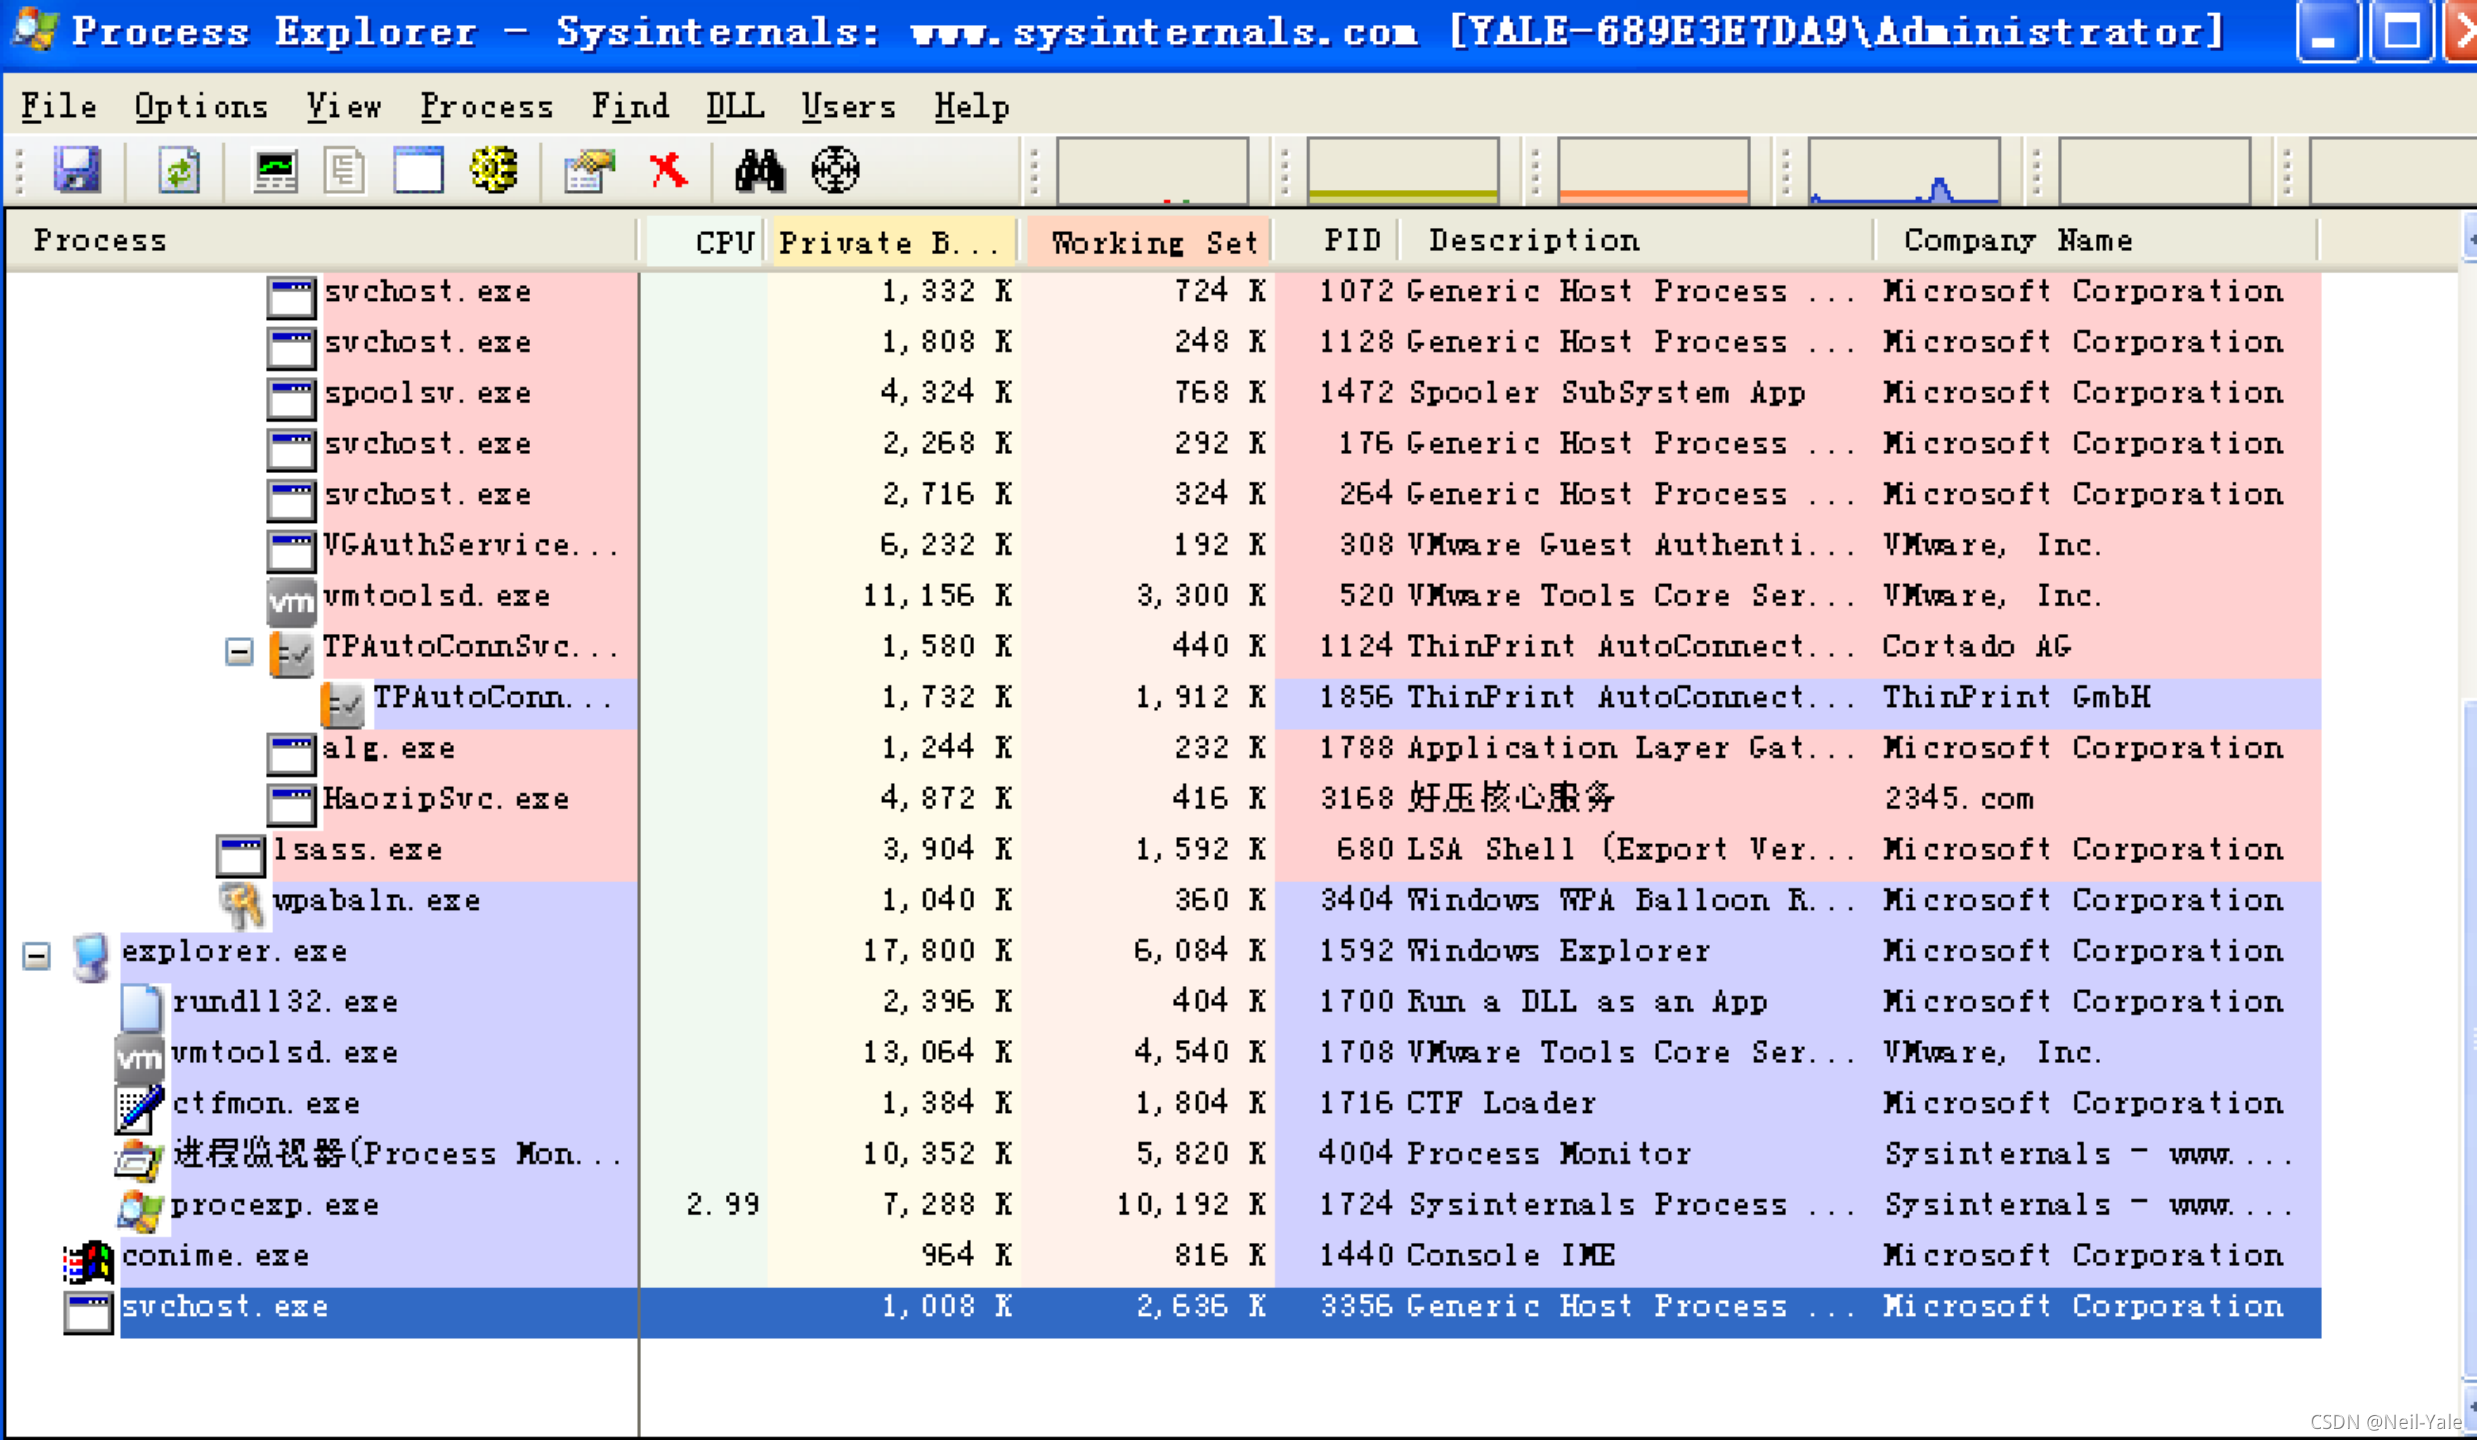Sort by the Company Name column header
This screenshot has width=2477, height=1440.
click(x=2097, y=241)
